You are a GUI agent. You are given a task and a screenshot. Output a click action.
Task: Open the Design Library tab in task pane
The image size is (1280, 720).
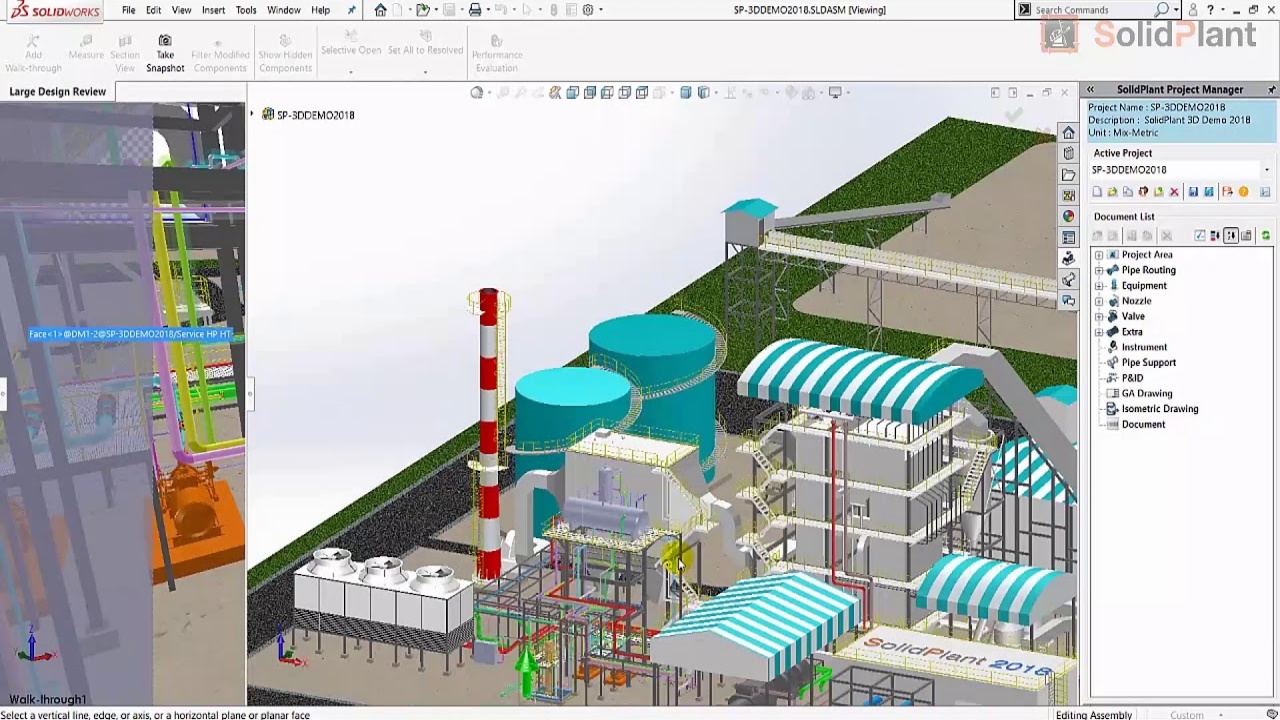1069,154
